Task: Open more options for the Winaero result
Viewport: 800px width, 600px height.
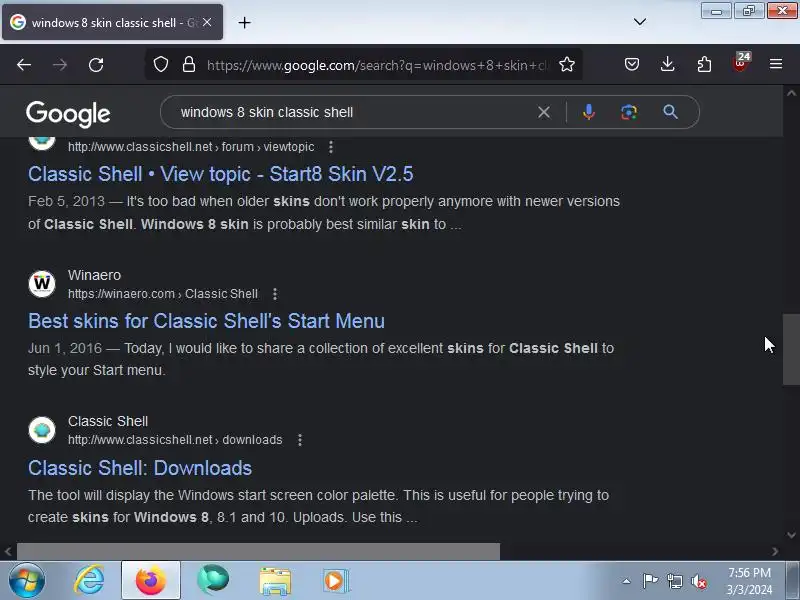Action: [275, 294]
